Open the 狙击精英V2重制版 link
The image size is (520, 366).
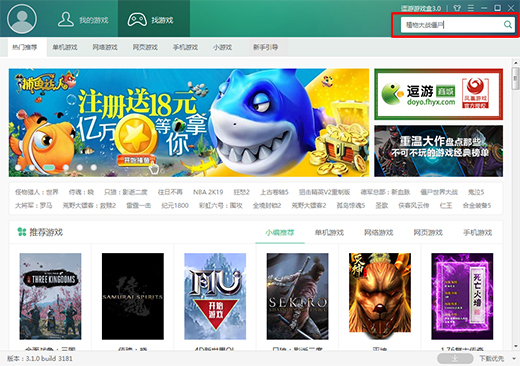(324, 192)
